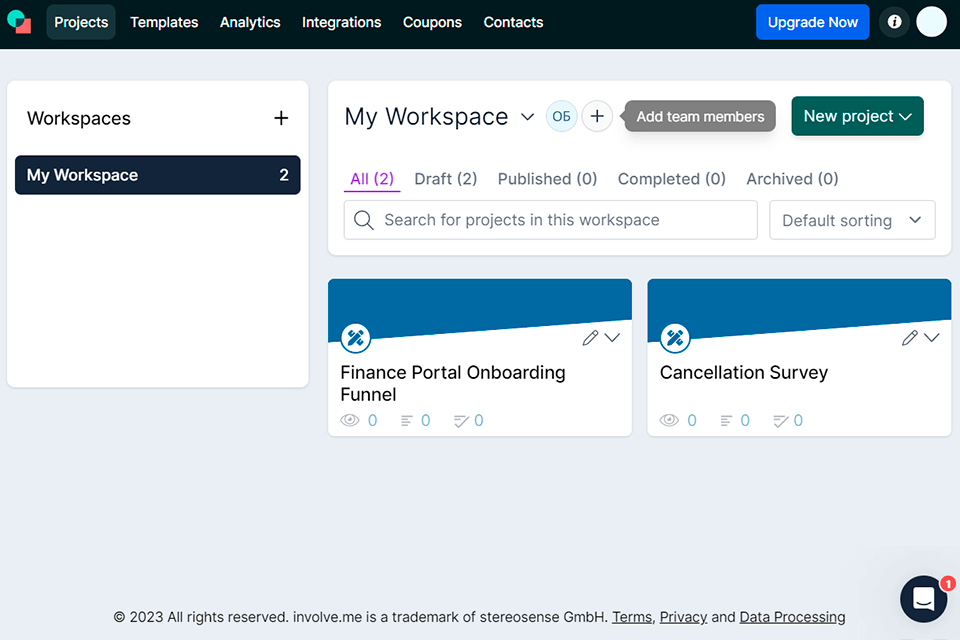
Task: Focus the search for projects field
Action: 550,220
